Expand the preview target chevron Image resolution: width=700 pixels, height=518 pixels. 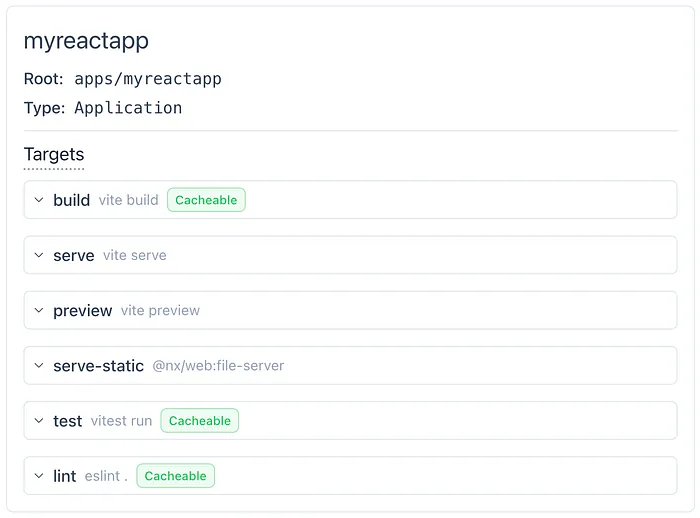click(39, 311)
